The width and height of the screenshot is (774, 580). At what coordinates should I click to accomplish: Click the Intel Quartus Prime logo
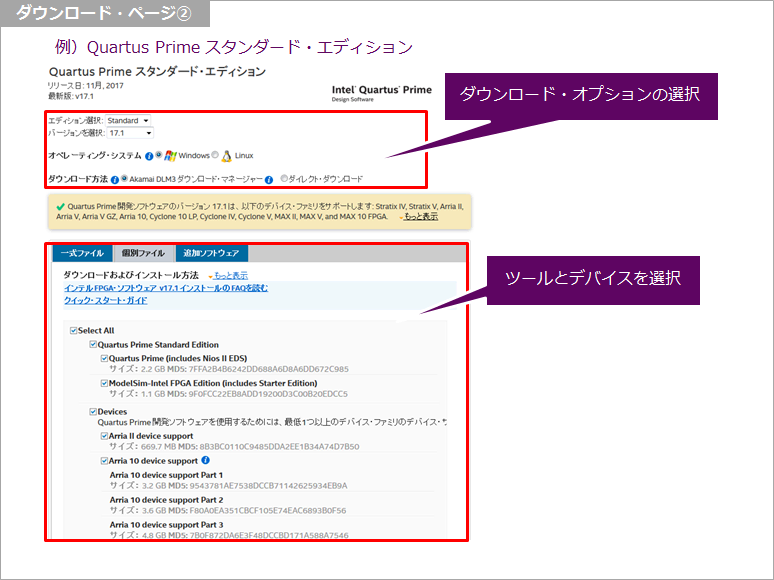382,92
